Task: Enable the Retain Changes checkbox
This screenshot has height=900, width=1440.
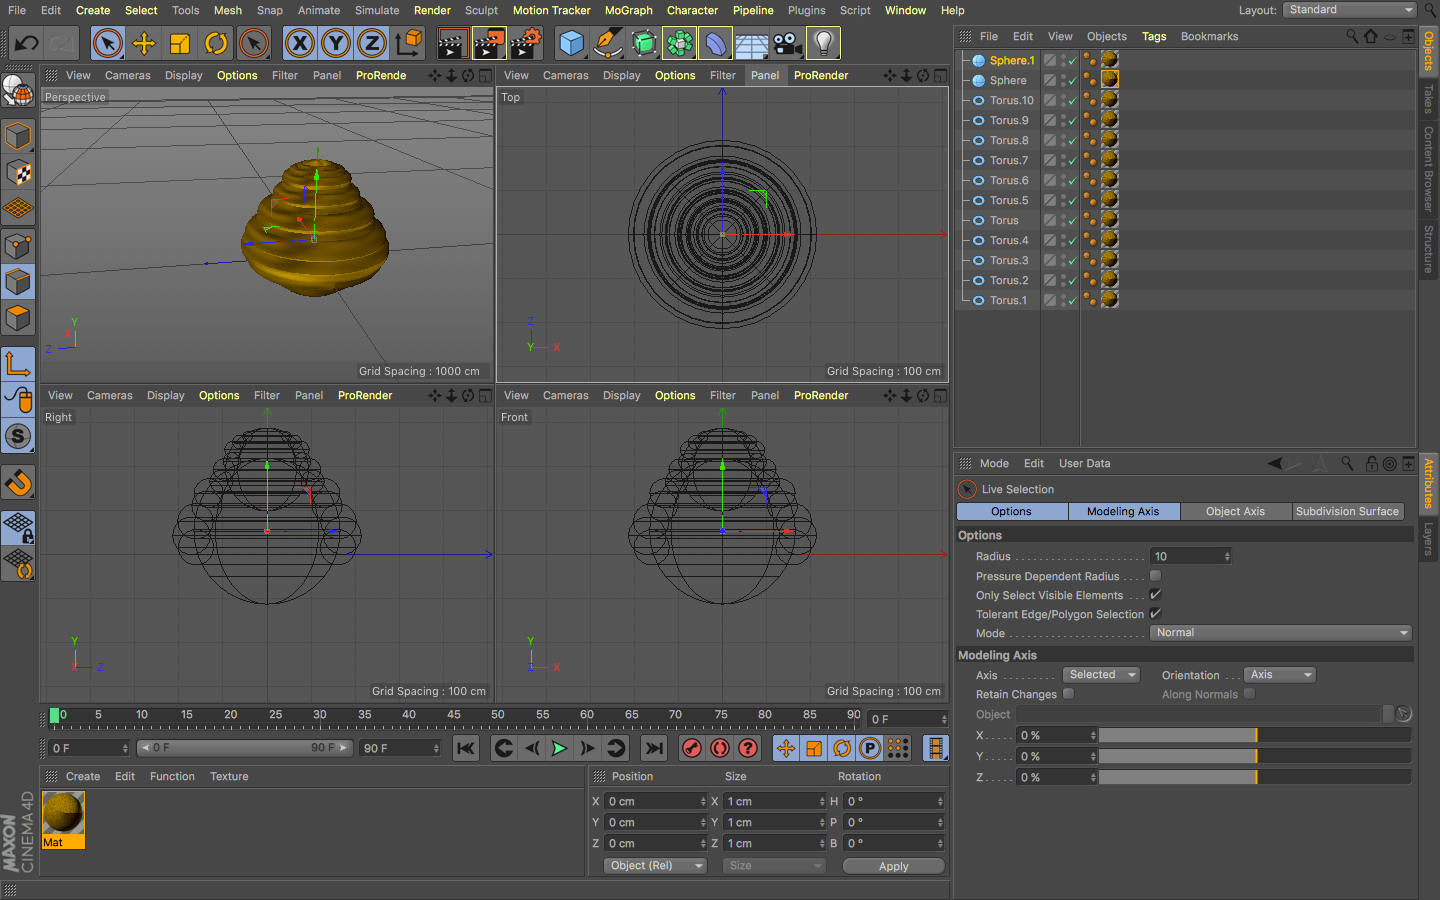Action: (1068, 694)
